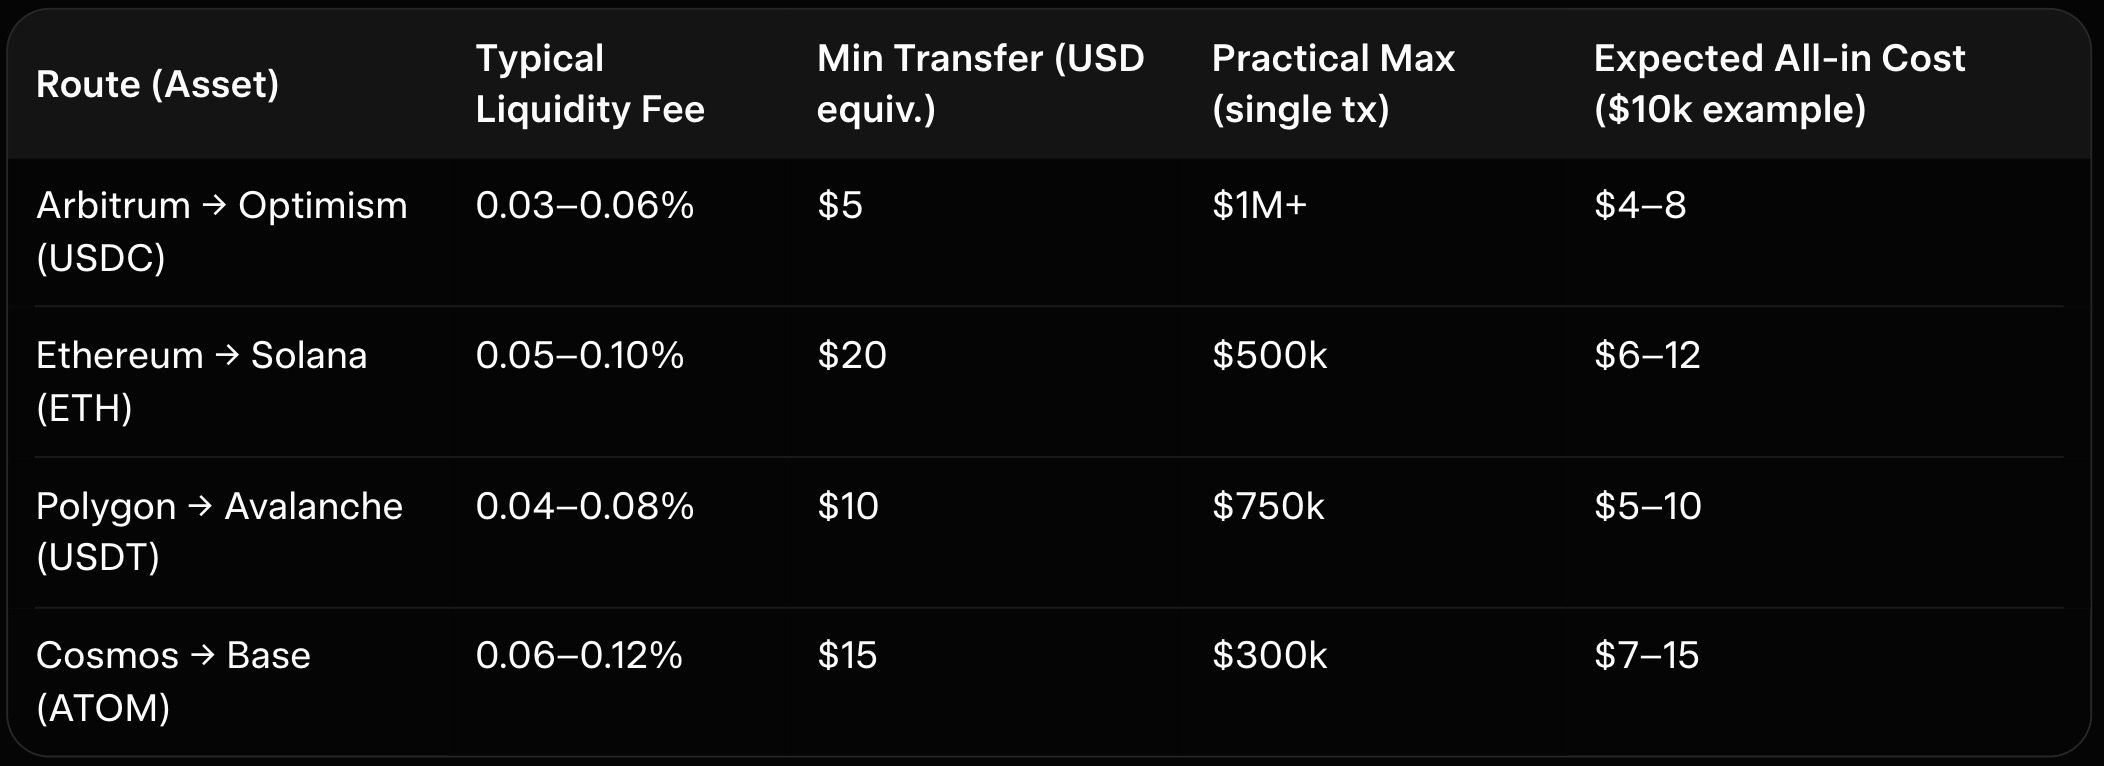Click the Practical Max (single tx) header
2104x766 pixels.
tap(1333, 84)
